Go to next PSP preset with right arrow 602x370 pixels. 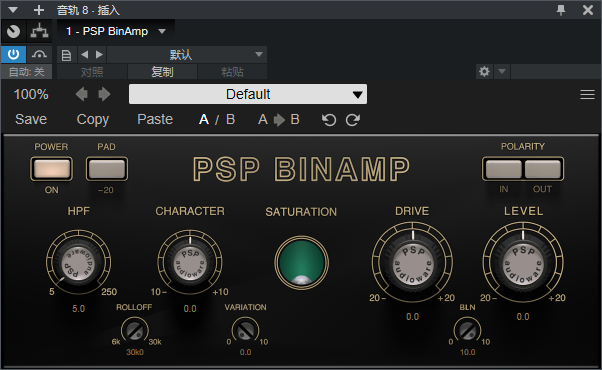[x=104, y=94]
